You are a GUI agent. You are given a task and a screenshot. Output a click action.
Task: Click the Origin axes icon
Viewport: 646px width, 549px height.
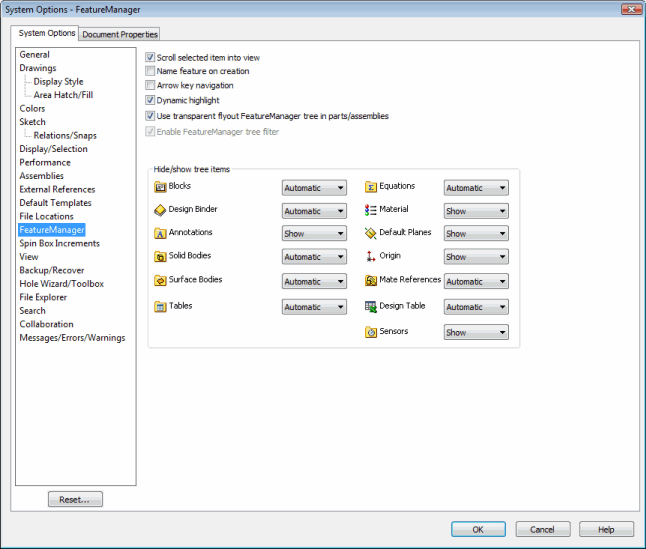[x=371, y=257]
